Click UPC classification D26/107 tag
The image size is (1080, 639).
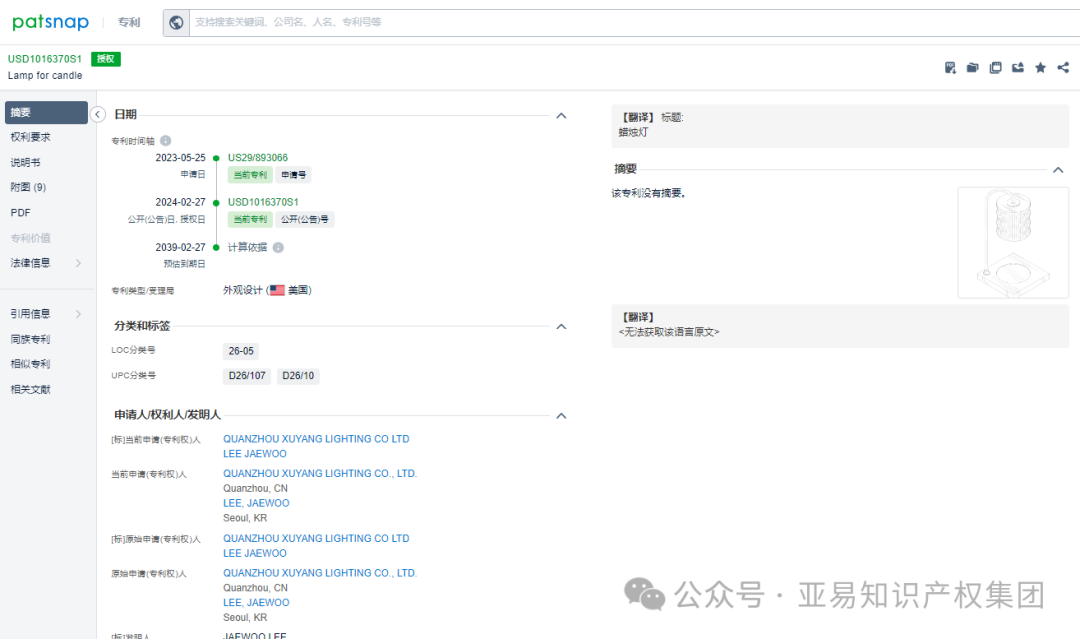247,376
